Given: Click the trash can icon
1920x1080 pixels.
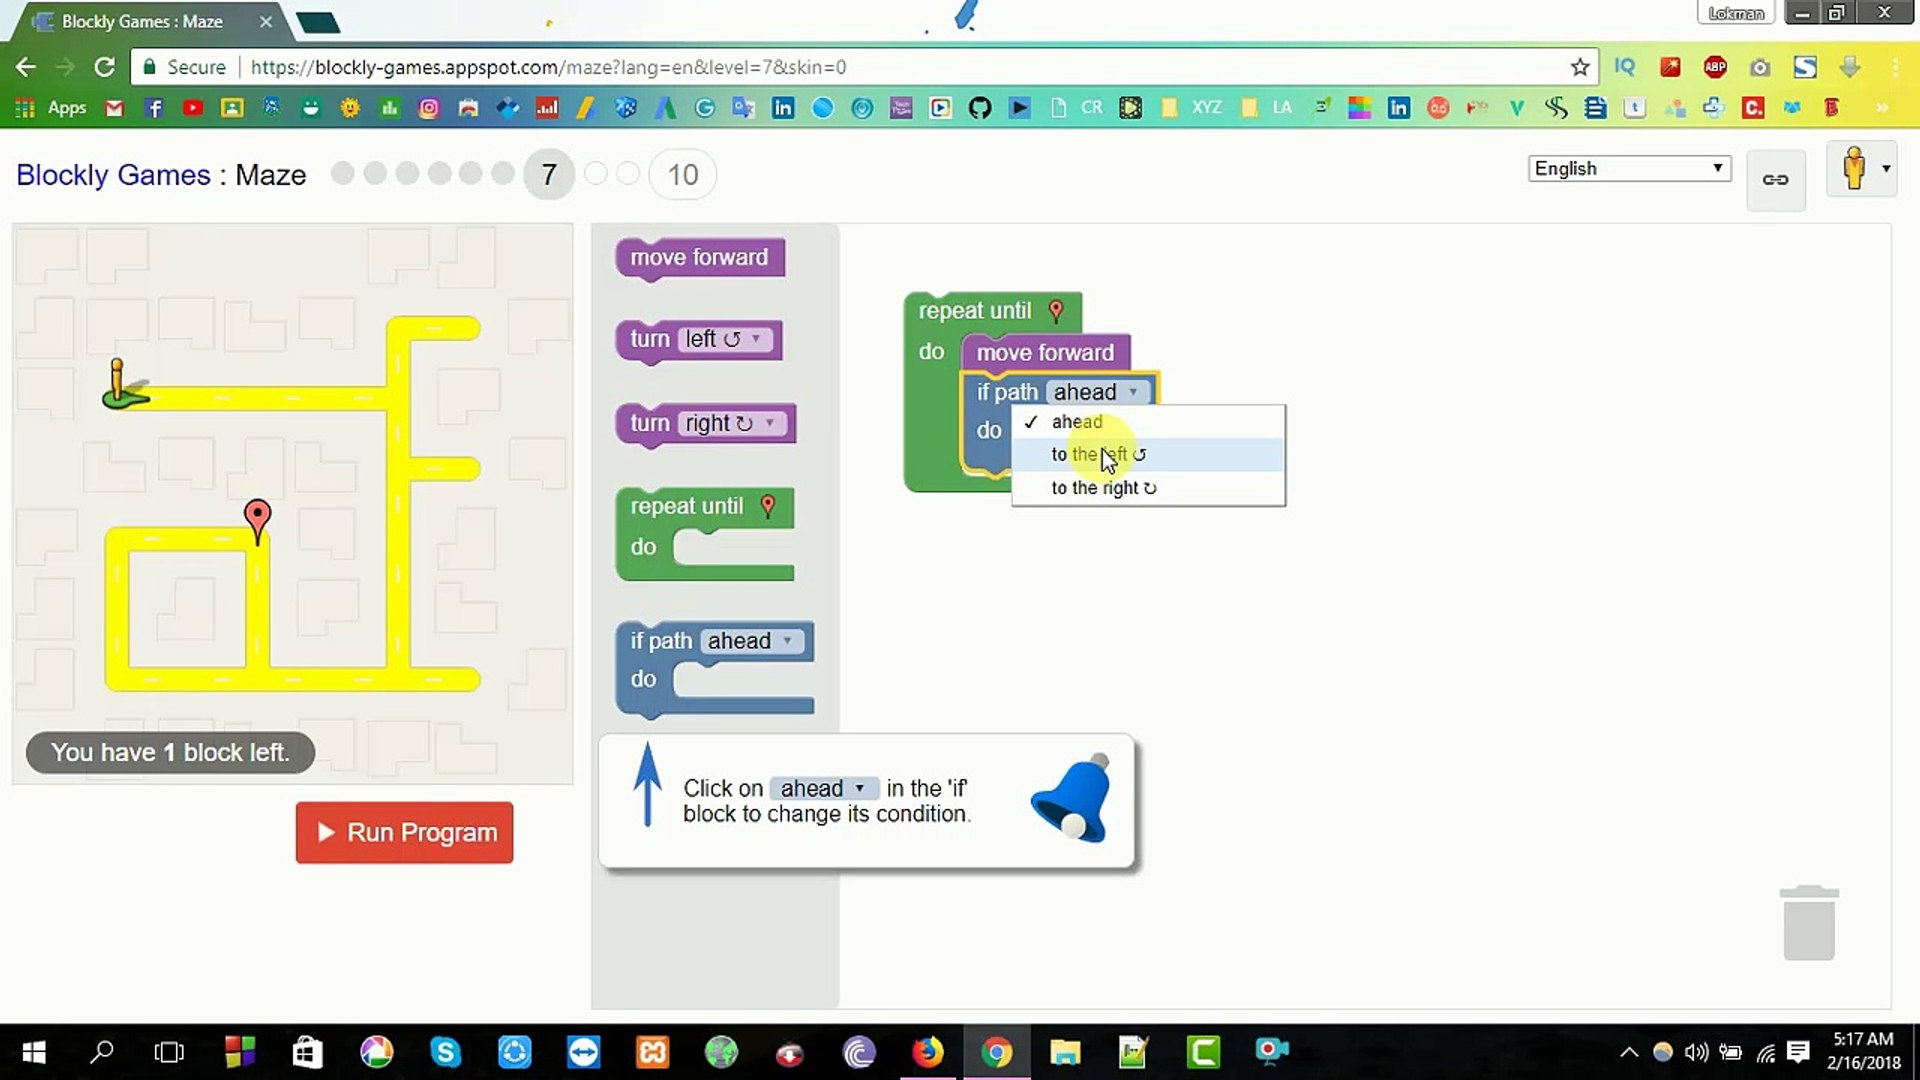Looking at the screenshot, I should click(x=1809, y=923).
